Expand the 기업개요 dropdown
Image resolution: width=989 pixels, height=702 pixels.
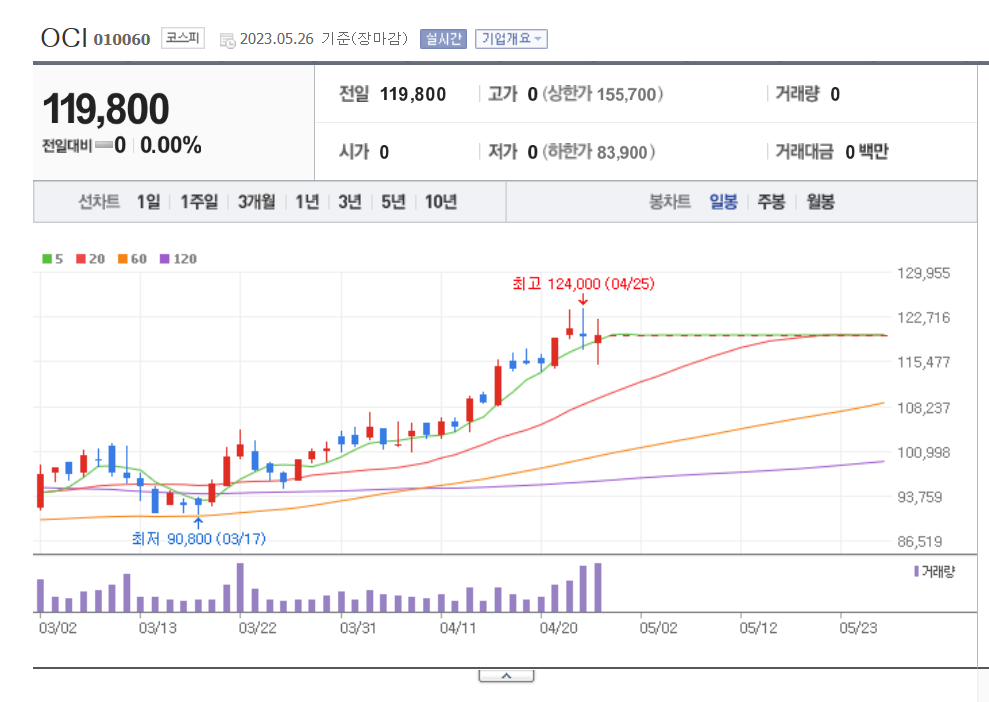coord(511,39)
